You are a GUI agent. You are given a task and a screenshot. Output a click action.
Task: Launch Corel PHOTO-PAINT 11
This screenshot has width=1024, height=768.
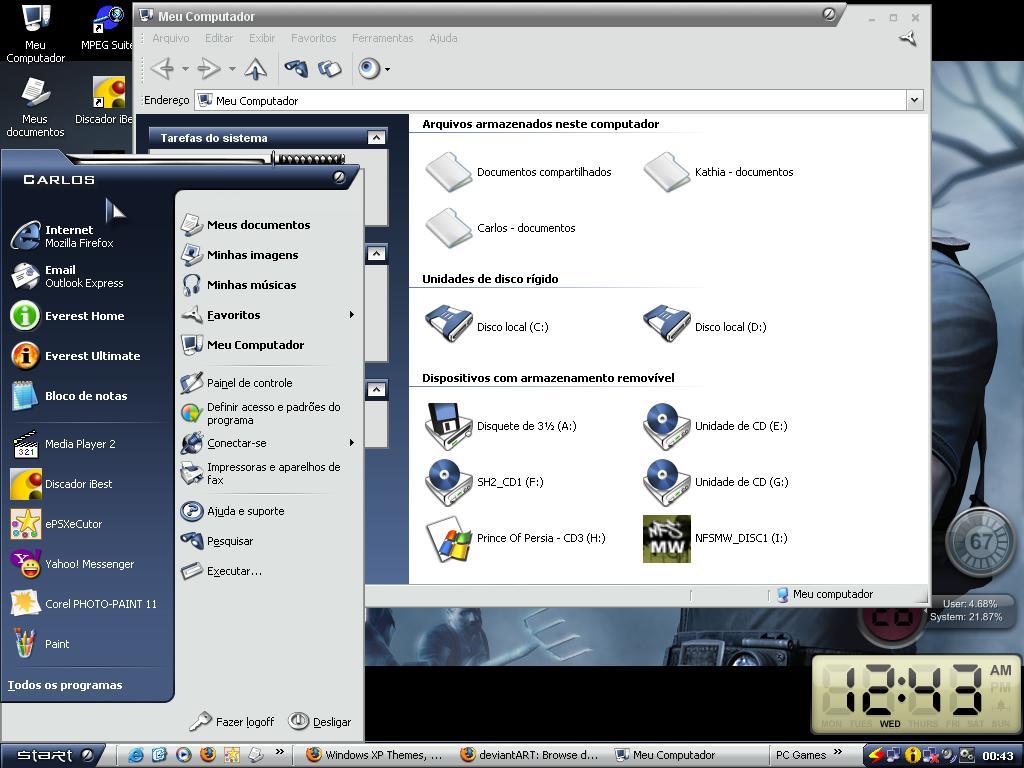click(87, 604)
